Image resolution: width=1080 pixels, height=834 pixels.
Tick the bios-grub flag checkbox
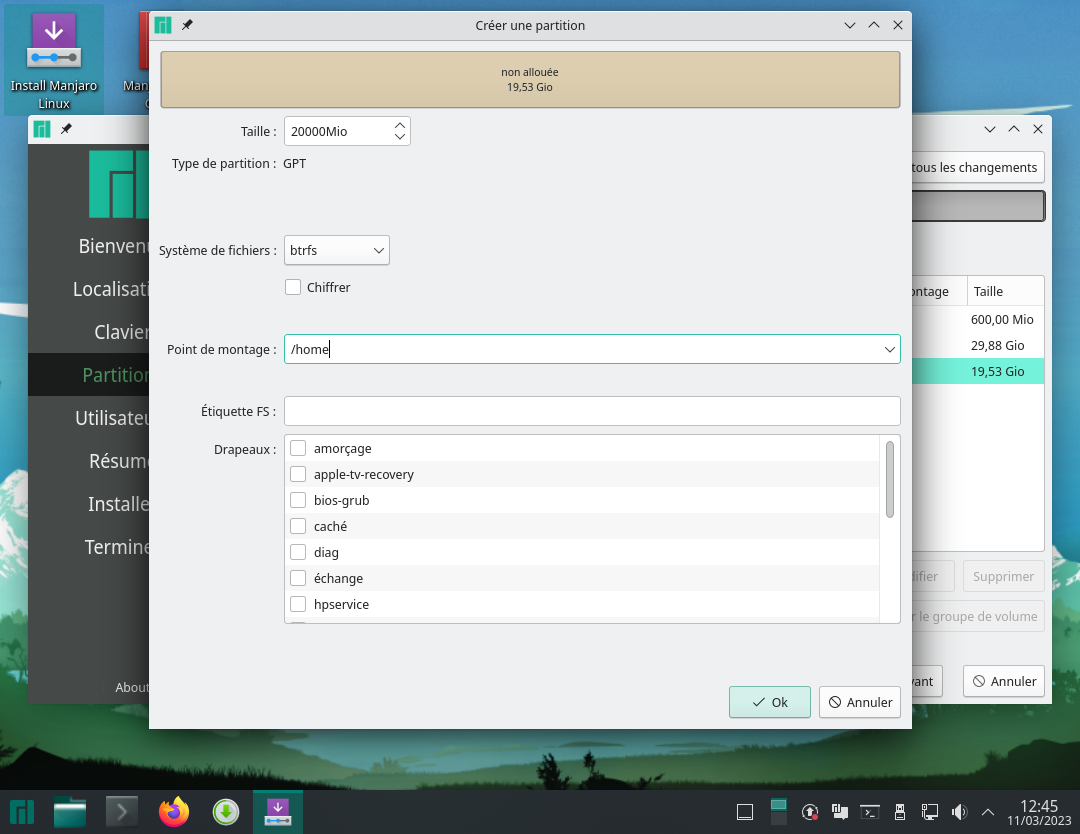pyautogui.click(x=298, y=501)
